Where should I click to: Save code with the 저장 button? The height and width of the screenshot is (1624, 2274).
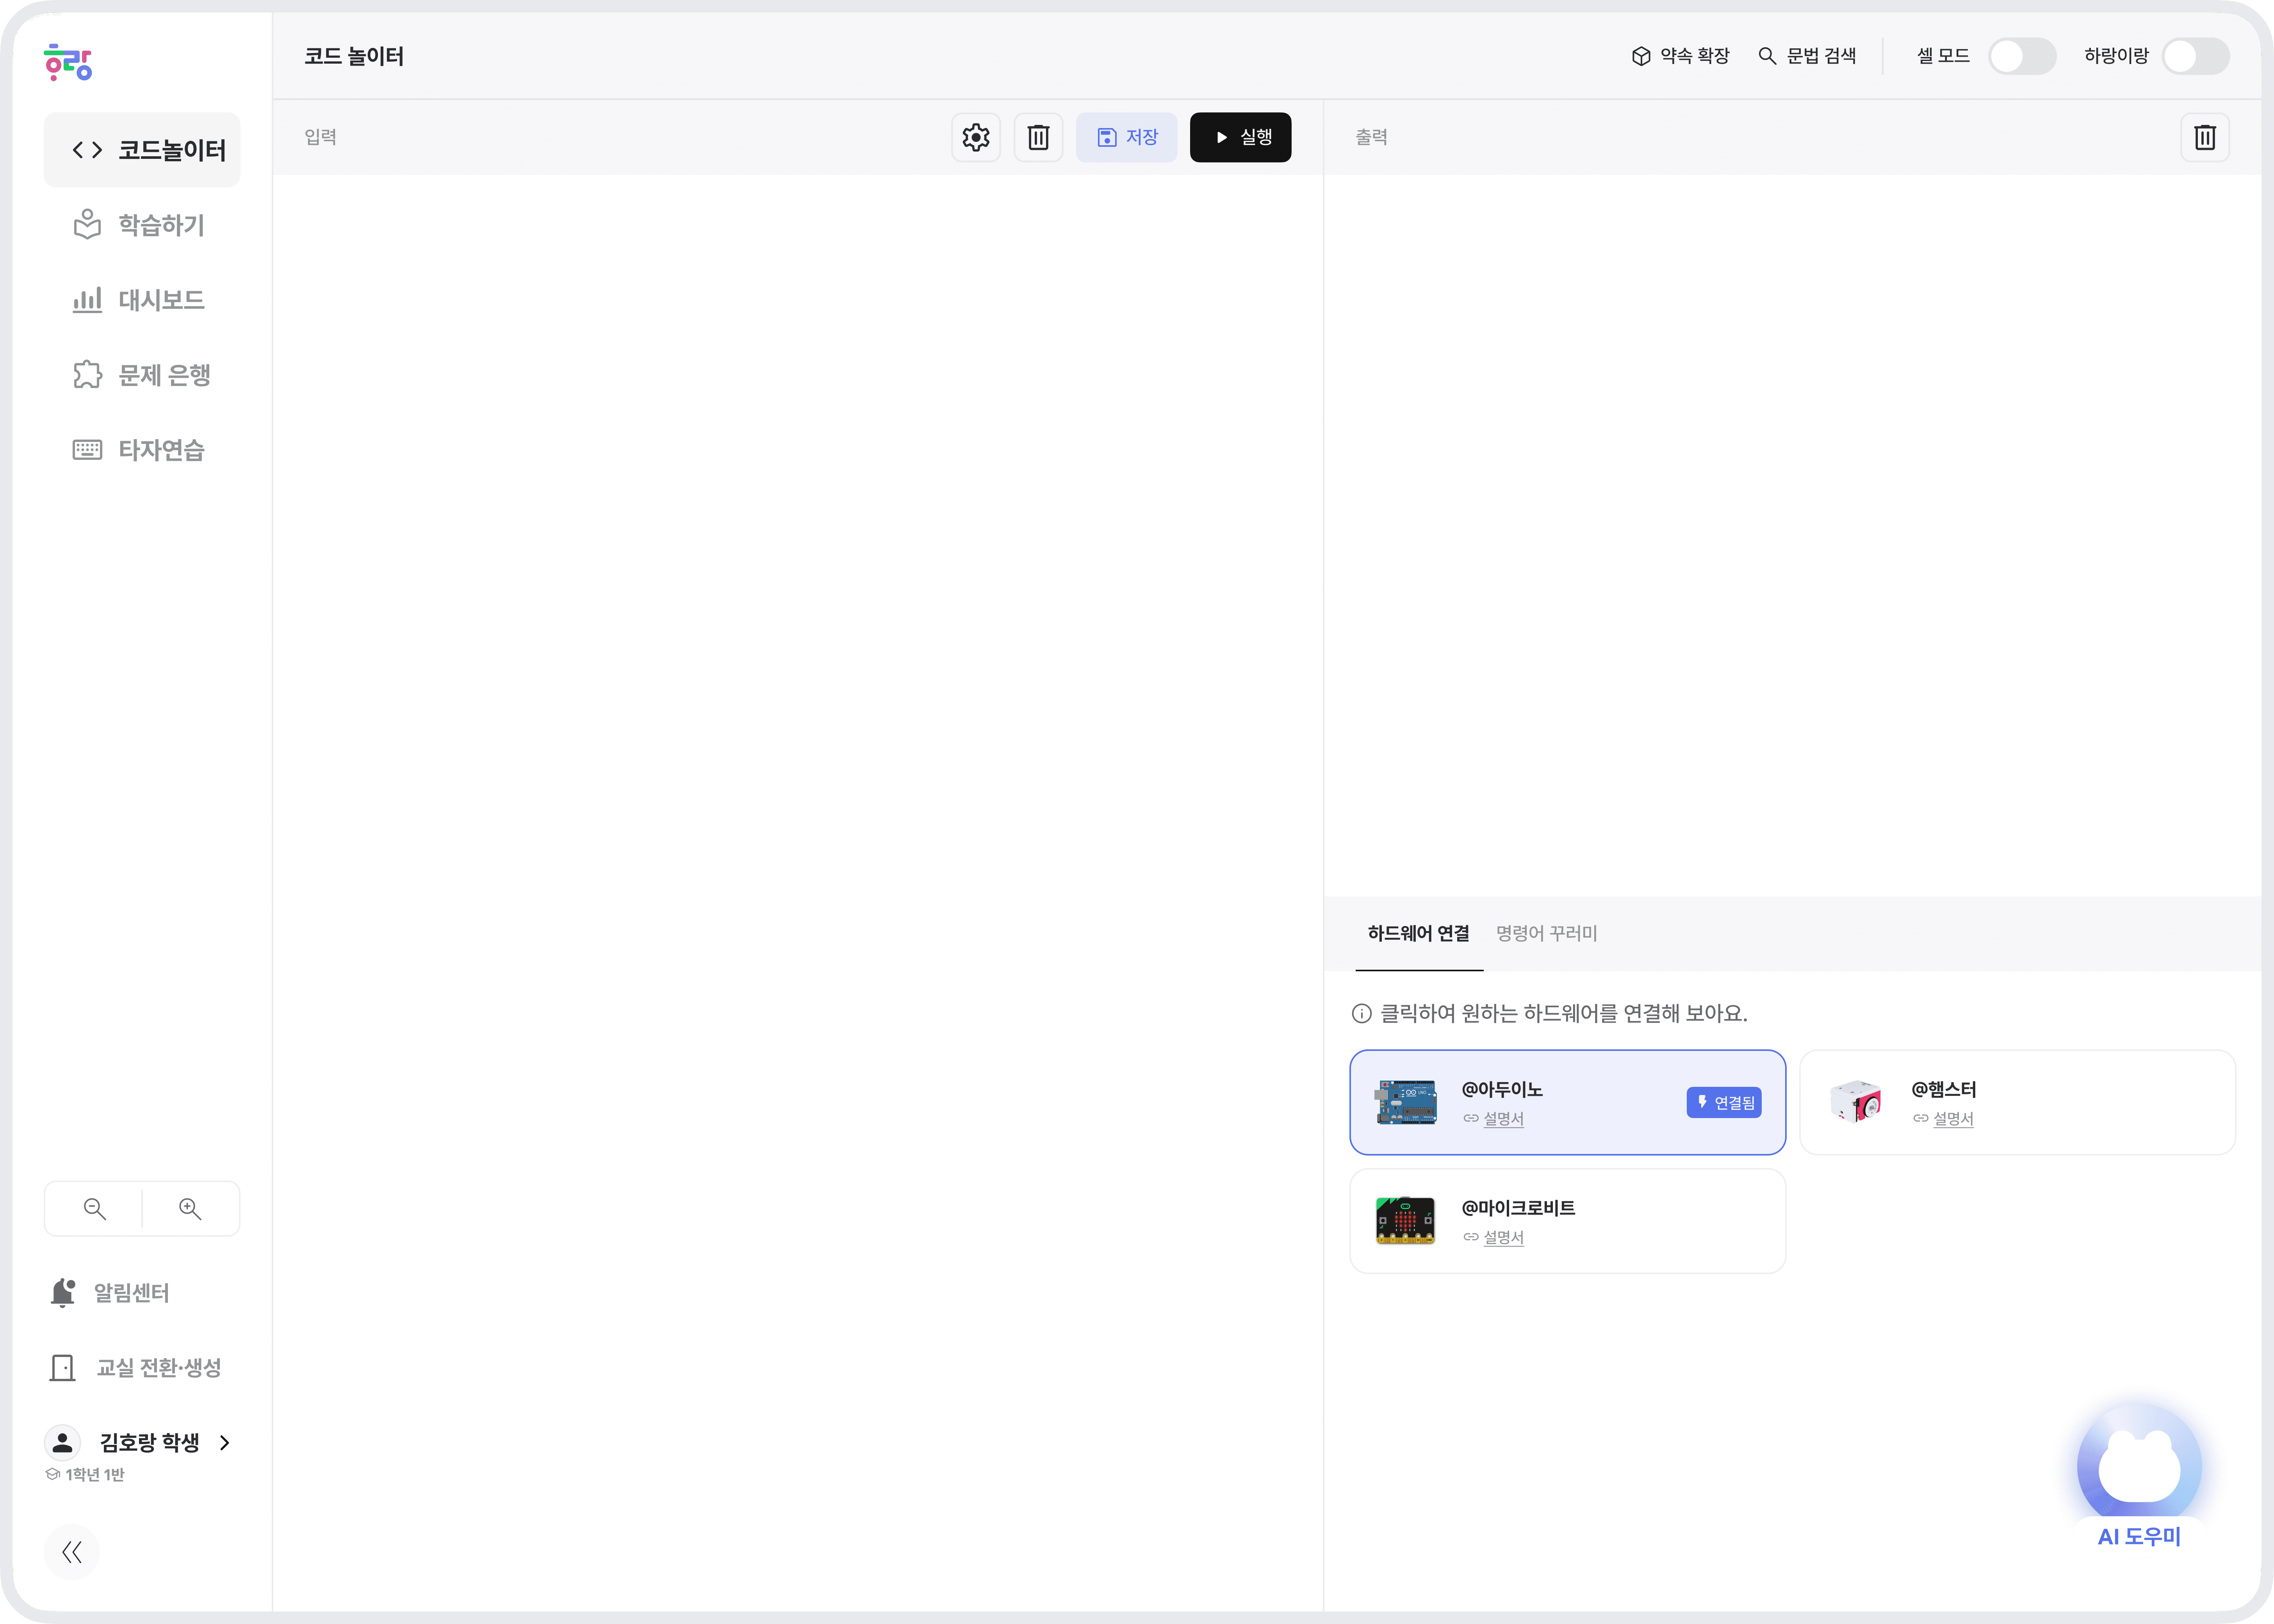pos(1126,137)
